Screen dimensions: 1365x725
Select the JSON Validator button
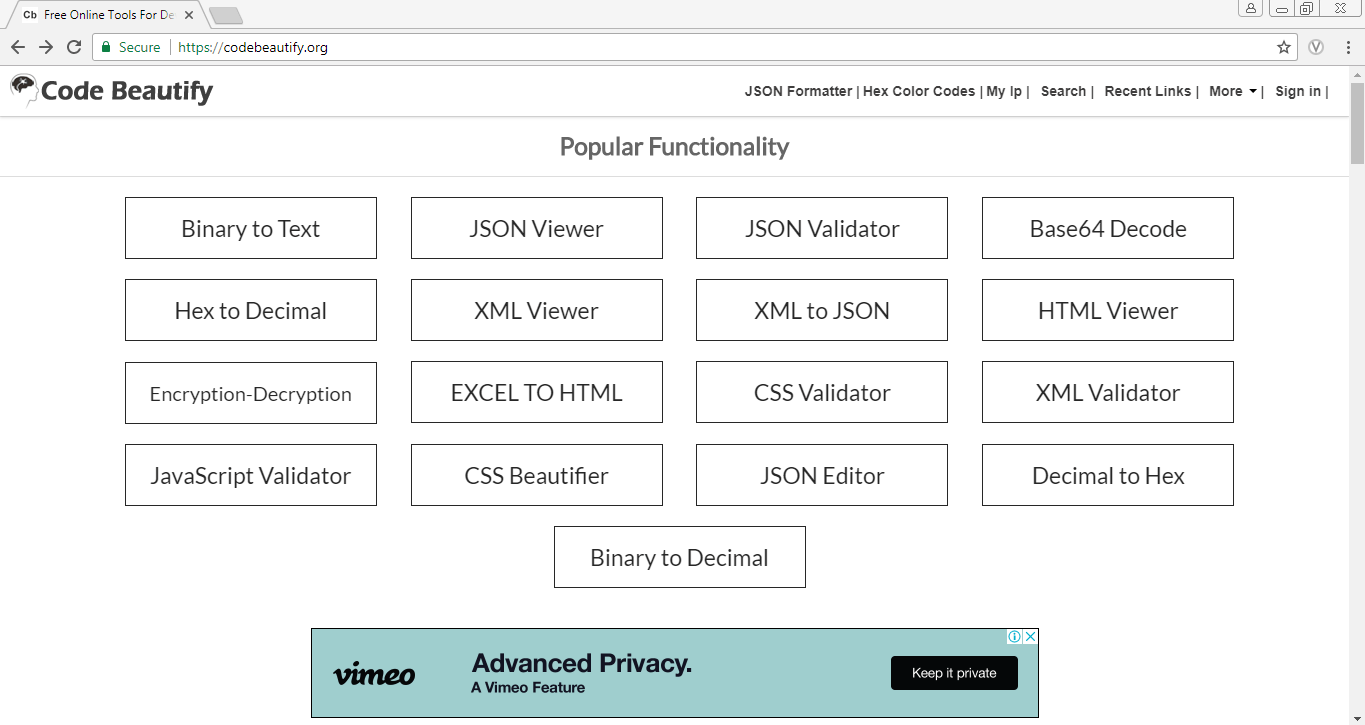pyautogui.click(x=822, y=228)
